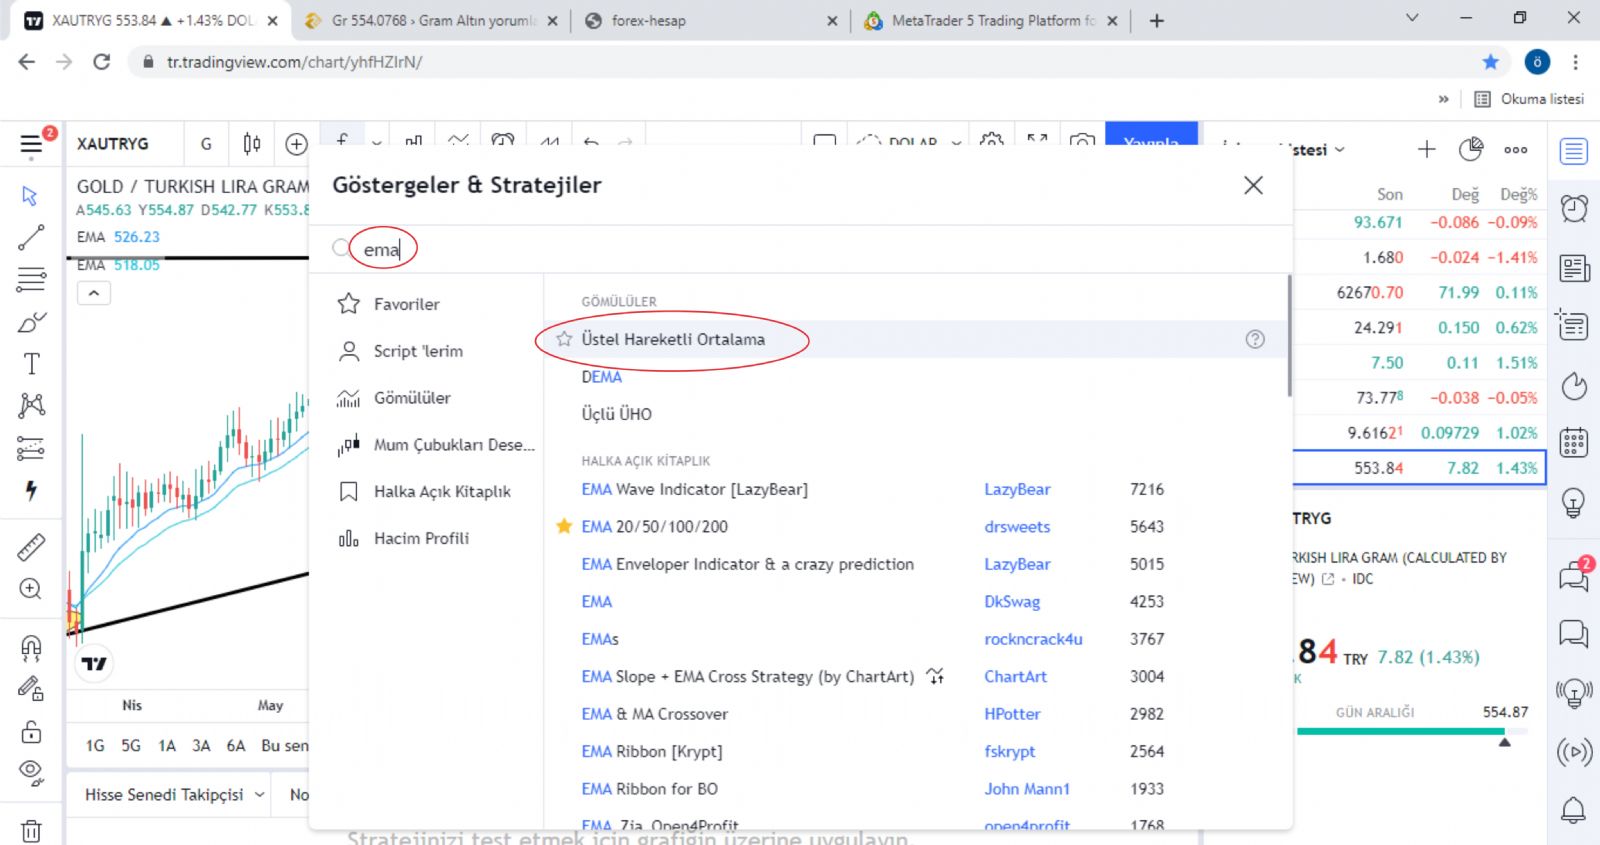
Task: Select the cursor arrow tool
Action: click(30, 195)
